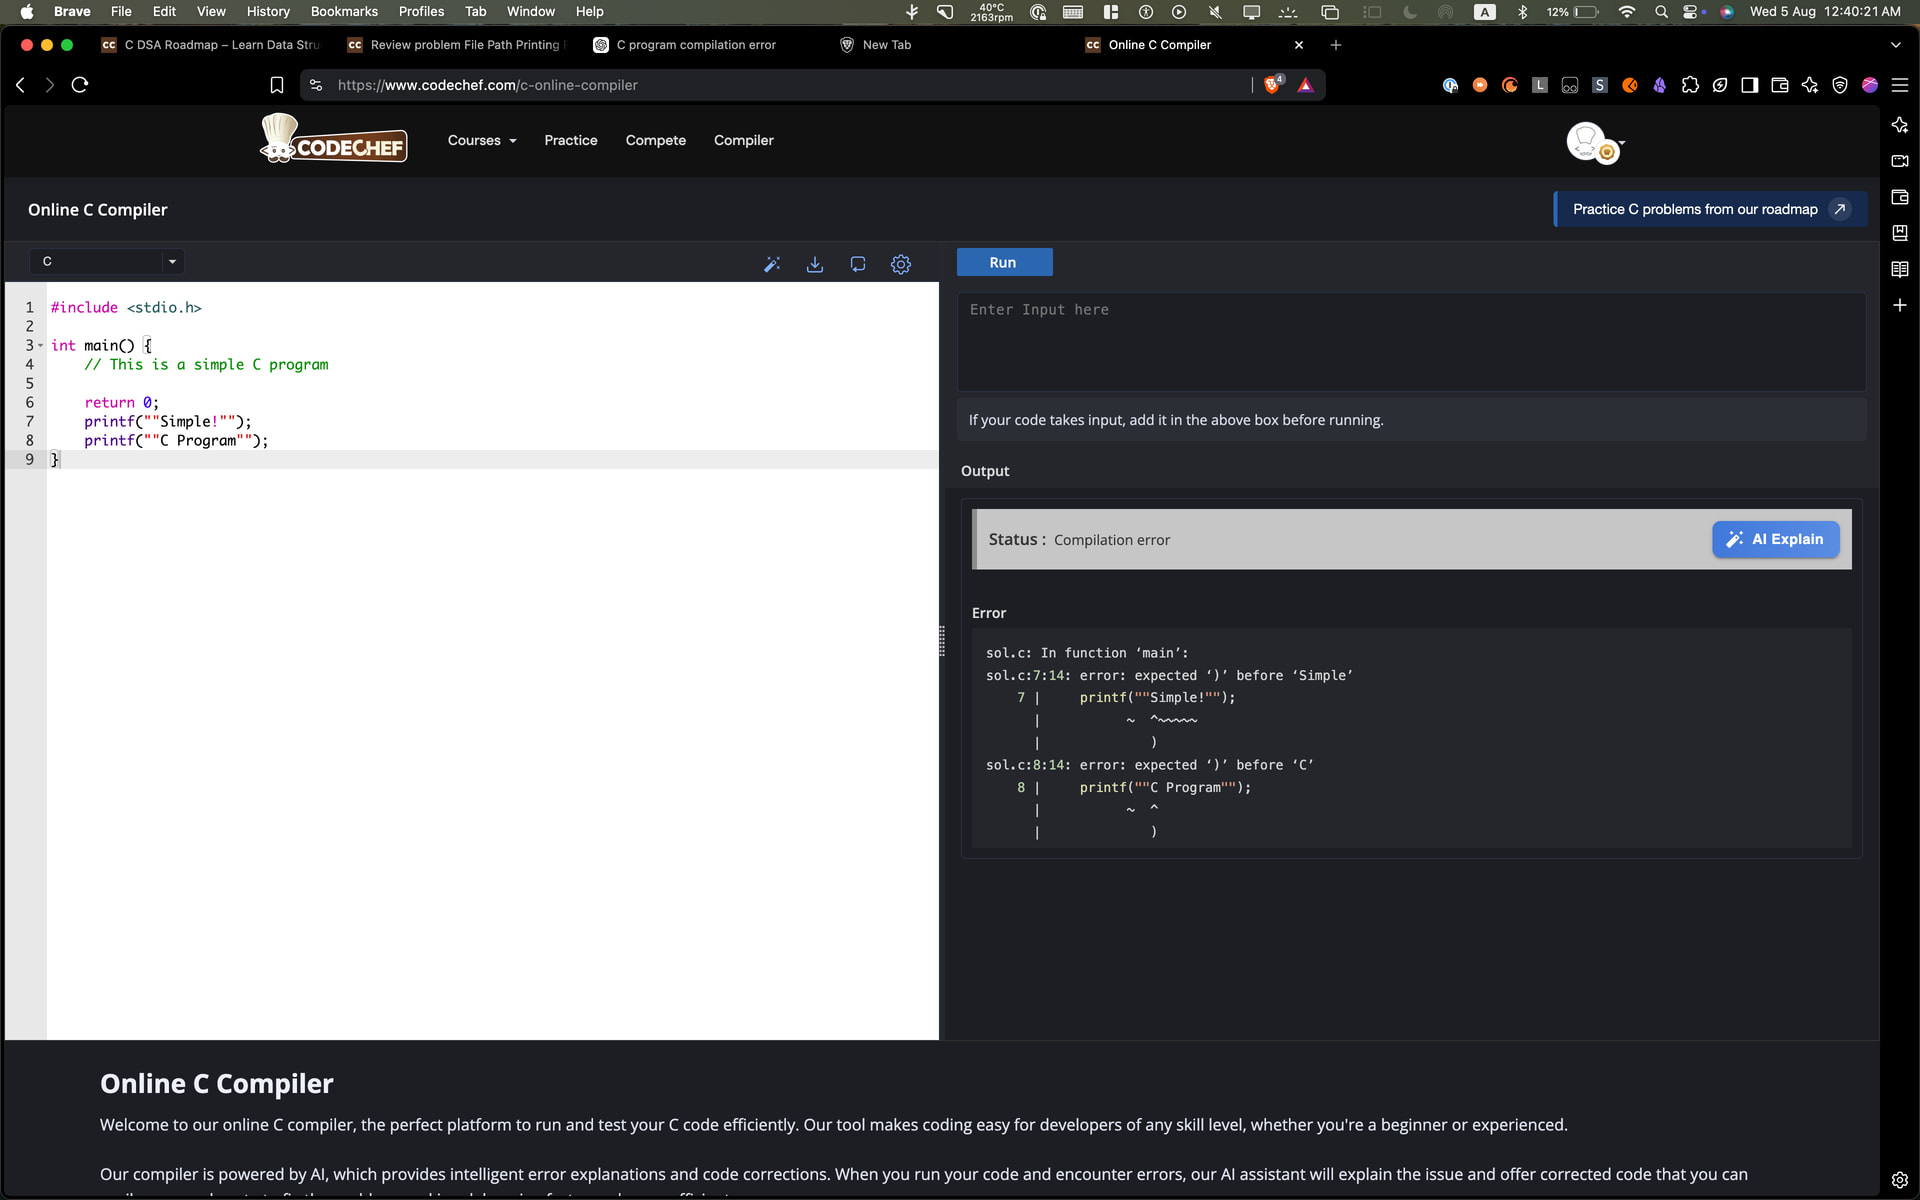1920x1200 pixels.
Task: Open the Bookmarks menu in the menu bar
Action: [x=344, y=12]
